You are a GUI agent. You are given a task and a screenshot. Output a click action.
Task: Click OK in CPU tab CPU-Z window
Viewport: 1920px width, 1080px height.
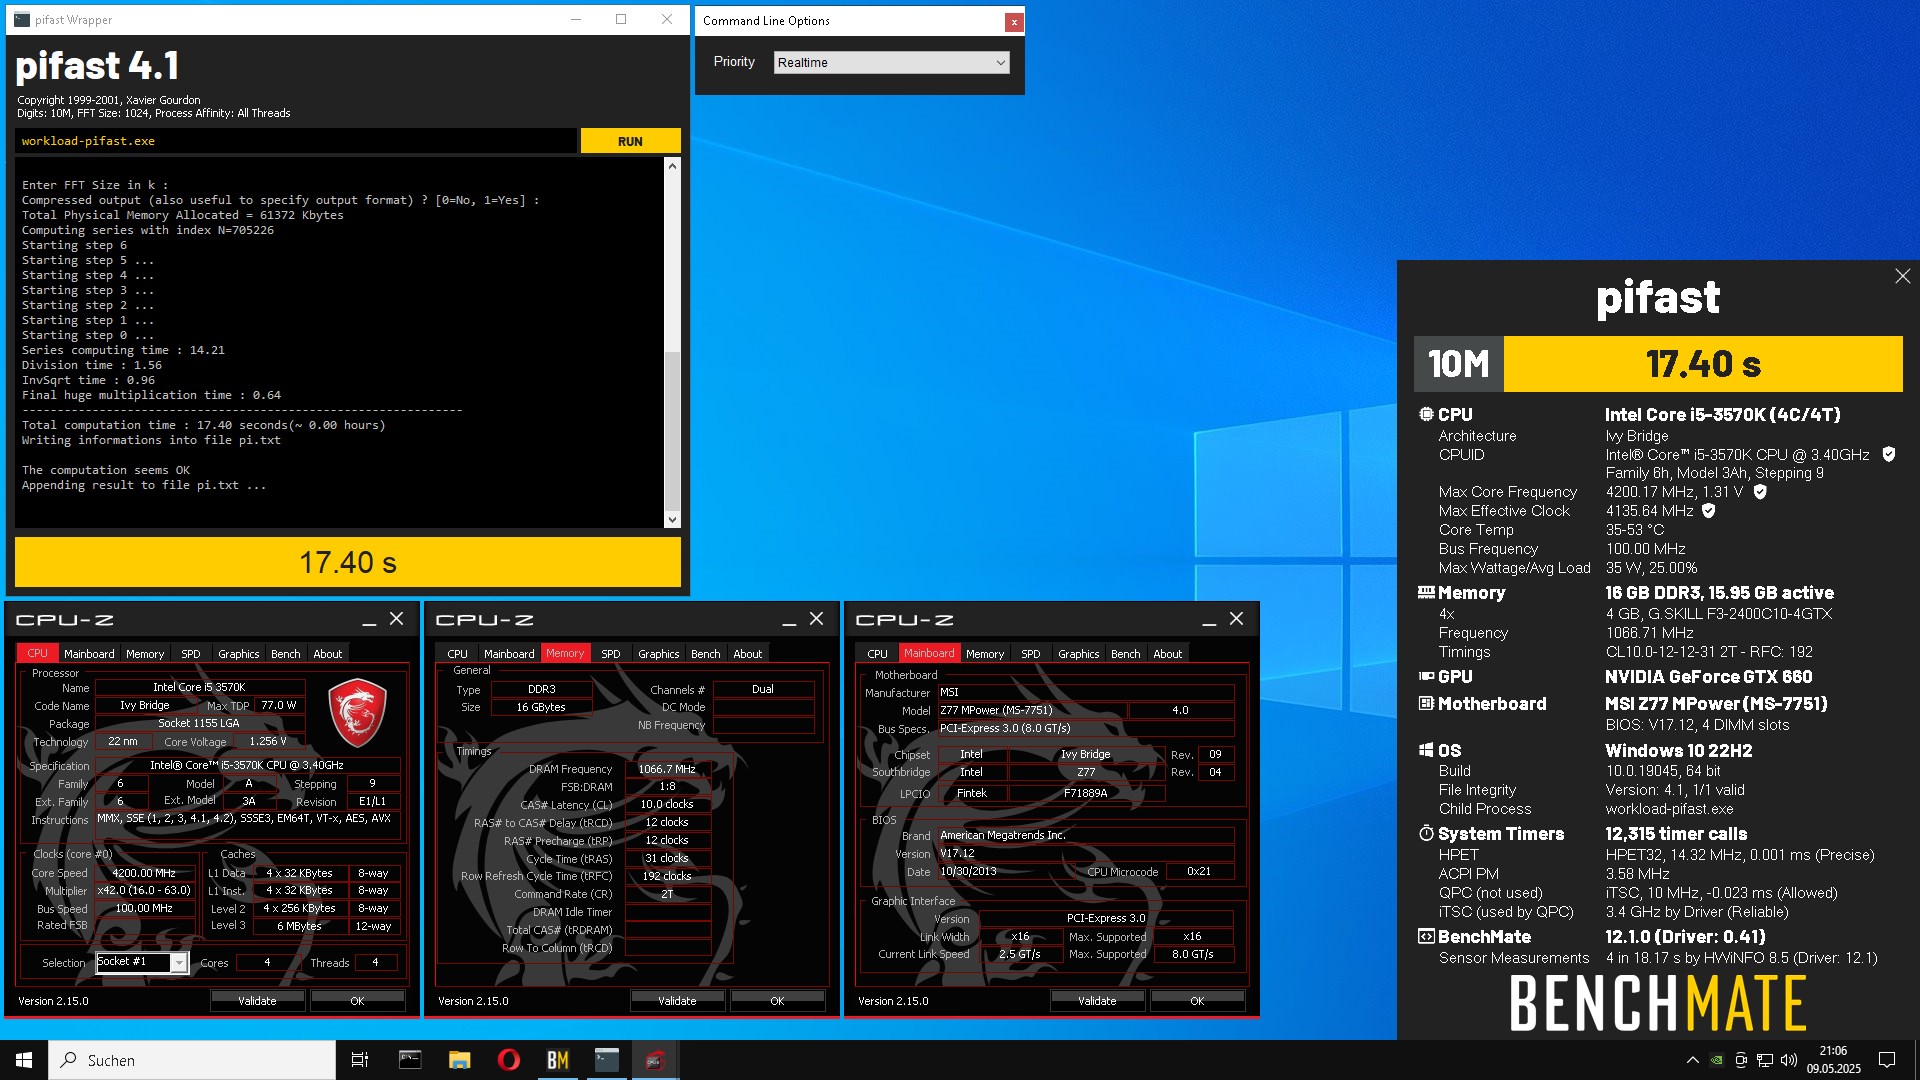point(357,1000)
